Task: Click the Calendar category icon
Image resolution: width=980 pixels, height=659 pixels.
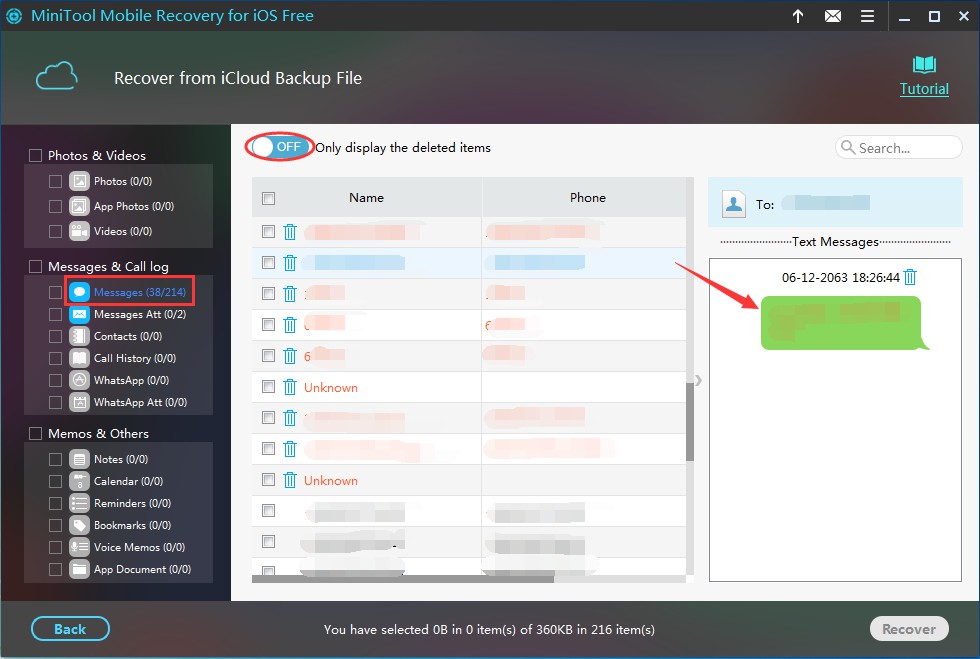Action: pos(79,481)
